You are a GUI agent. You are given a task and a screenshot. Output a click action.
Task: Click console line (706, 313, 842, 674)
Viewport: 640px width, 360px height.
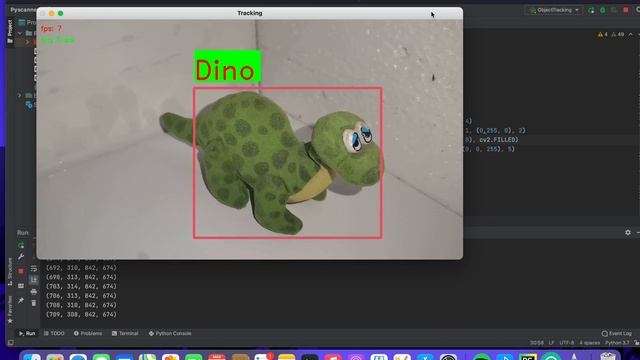(x=81, y=296)
